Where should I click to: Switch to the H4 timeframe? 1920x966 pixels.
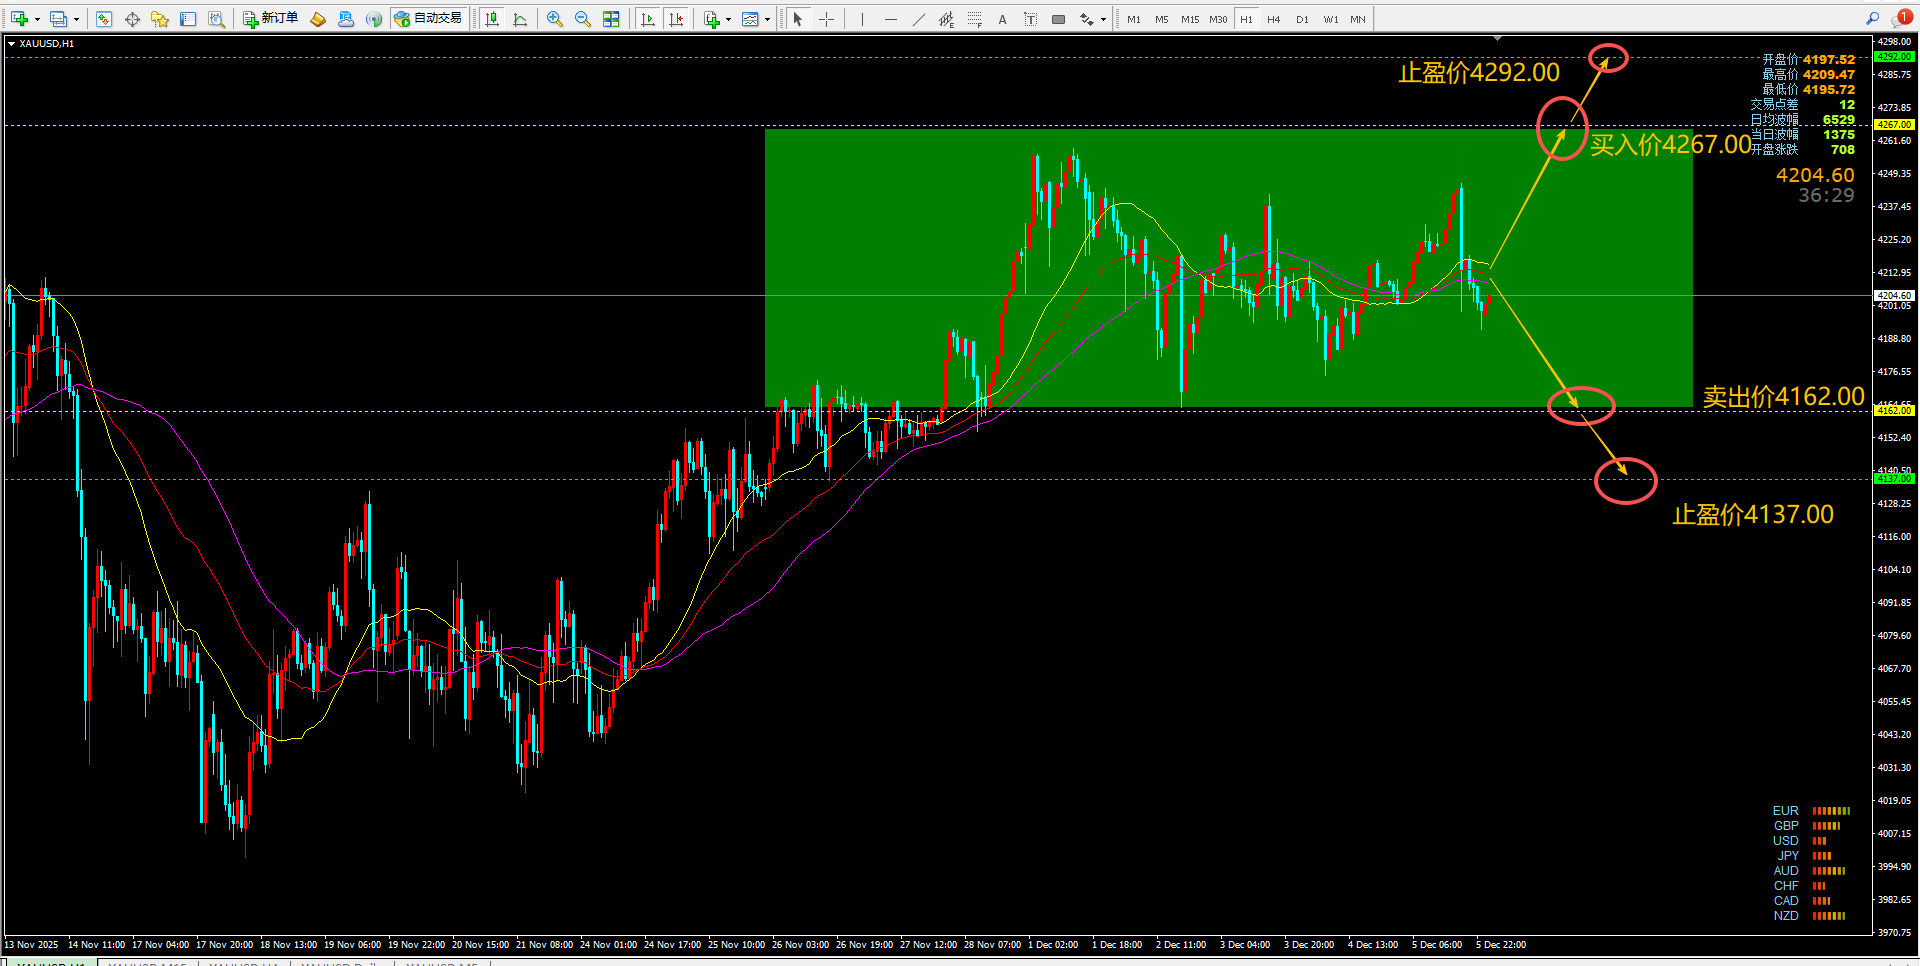(x=1273, y=19)
